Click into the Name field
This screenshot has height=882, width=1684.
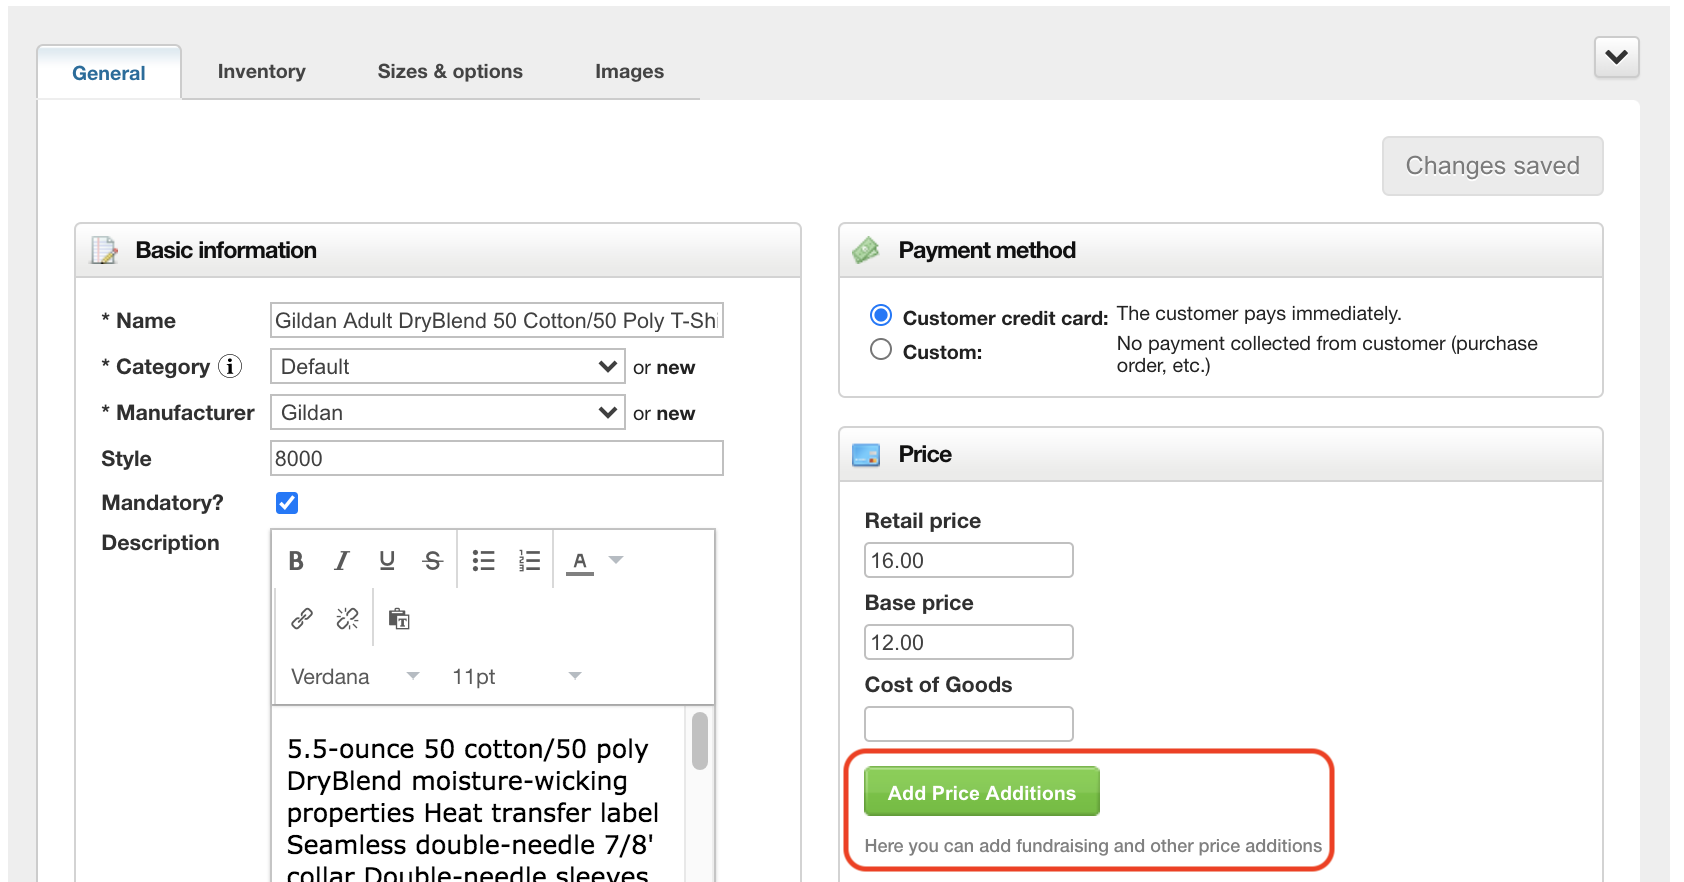point(497,320)
